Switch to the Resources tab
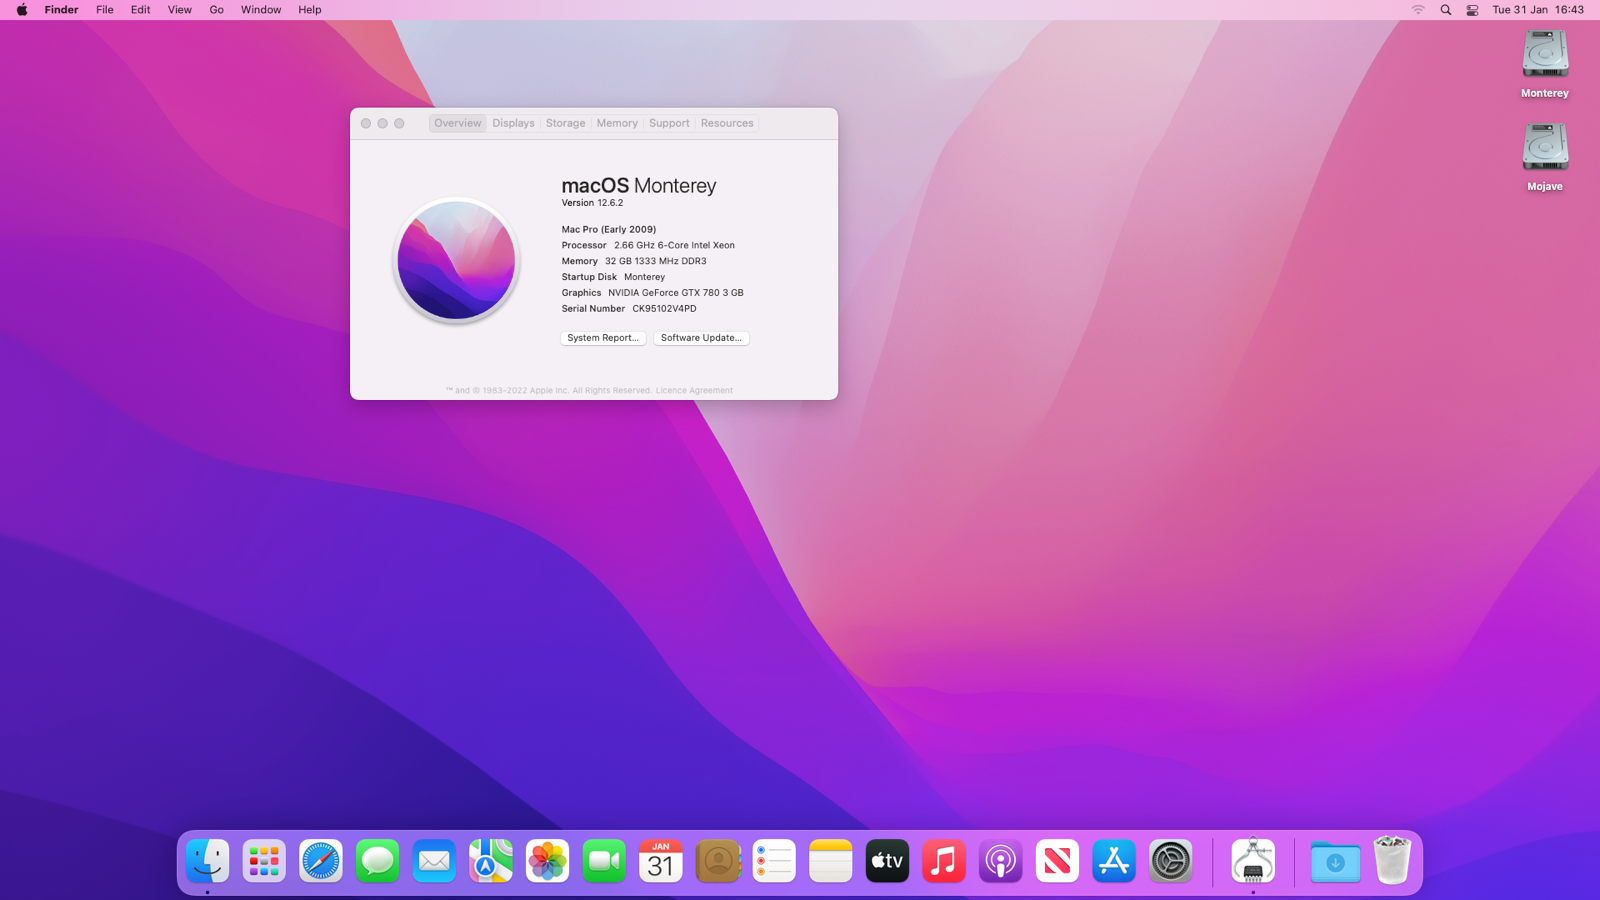 pyautogui.click(x=727, y=123)
